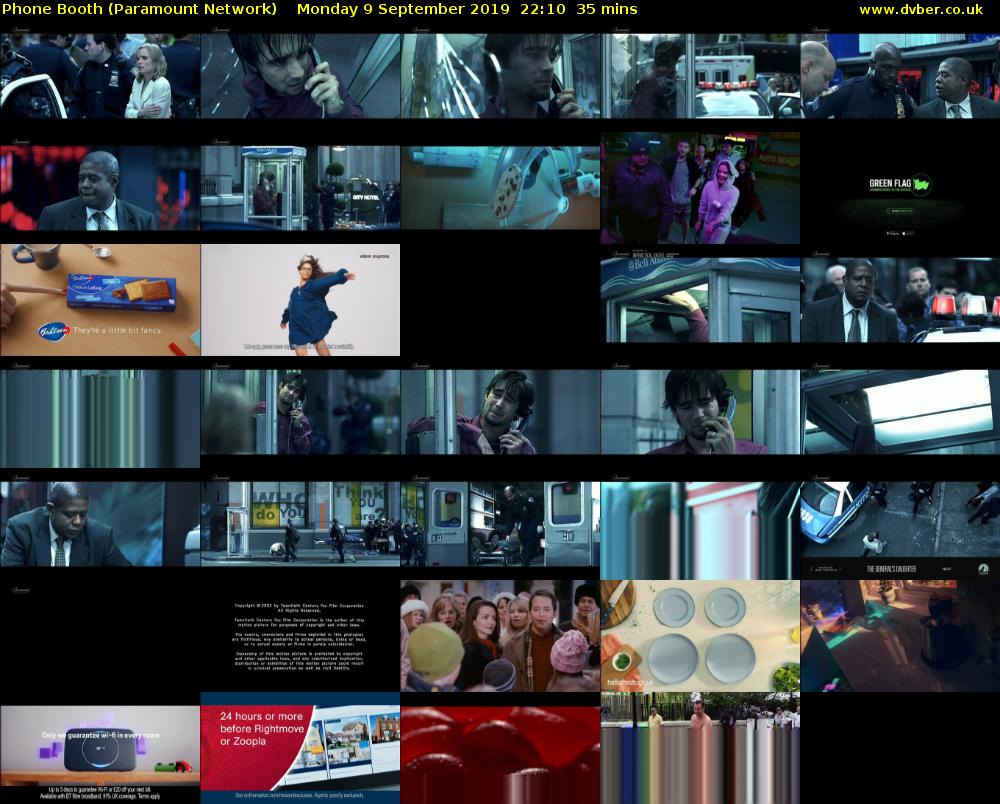This screenshot has height=804, width=1000.
Task: Open thumbnail of men behind railing with stripes
Action: [x=700, y=748]
